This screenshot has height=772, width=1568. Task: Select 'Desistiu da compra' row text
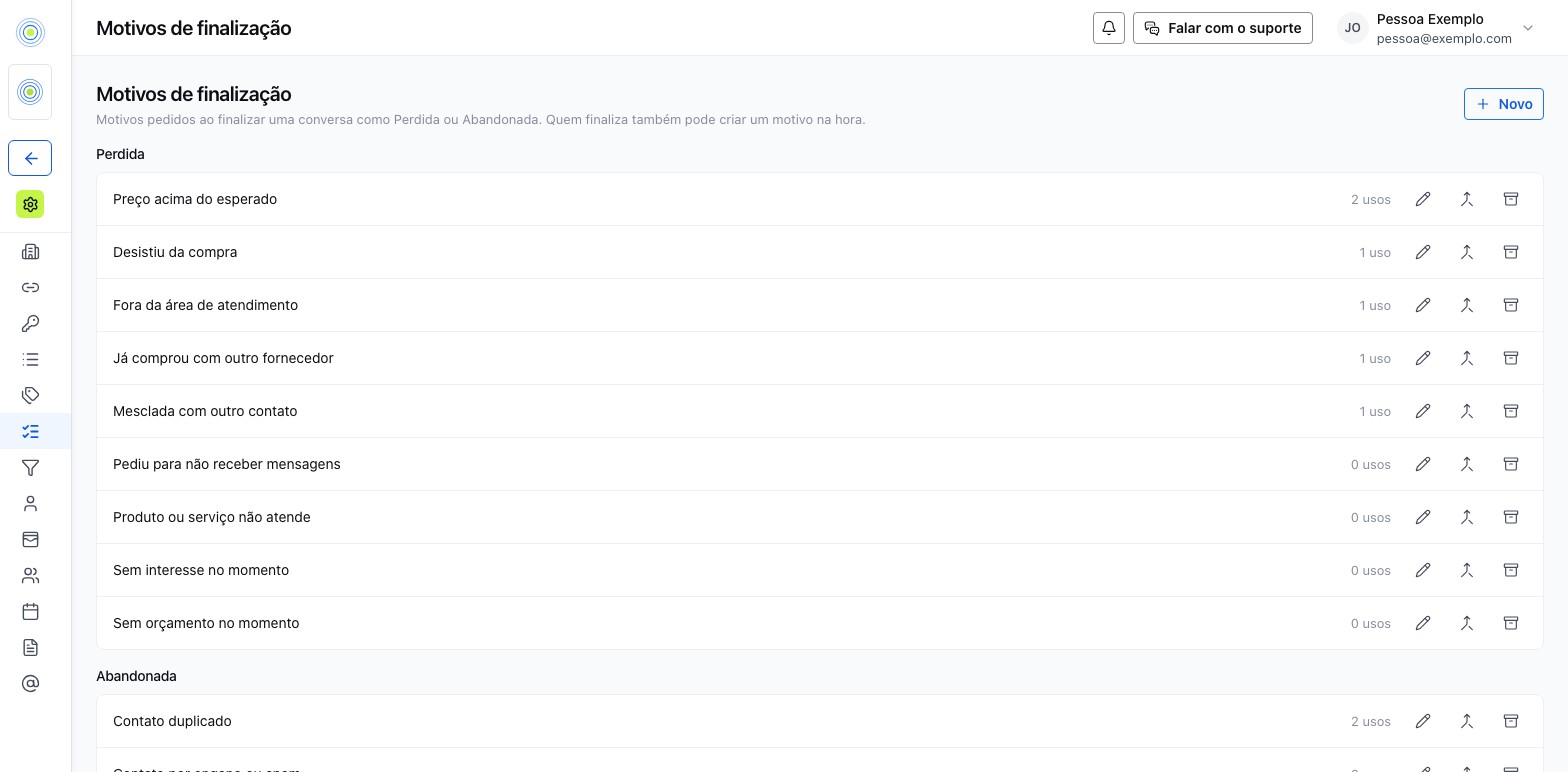coord(175,252)
